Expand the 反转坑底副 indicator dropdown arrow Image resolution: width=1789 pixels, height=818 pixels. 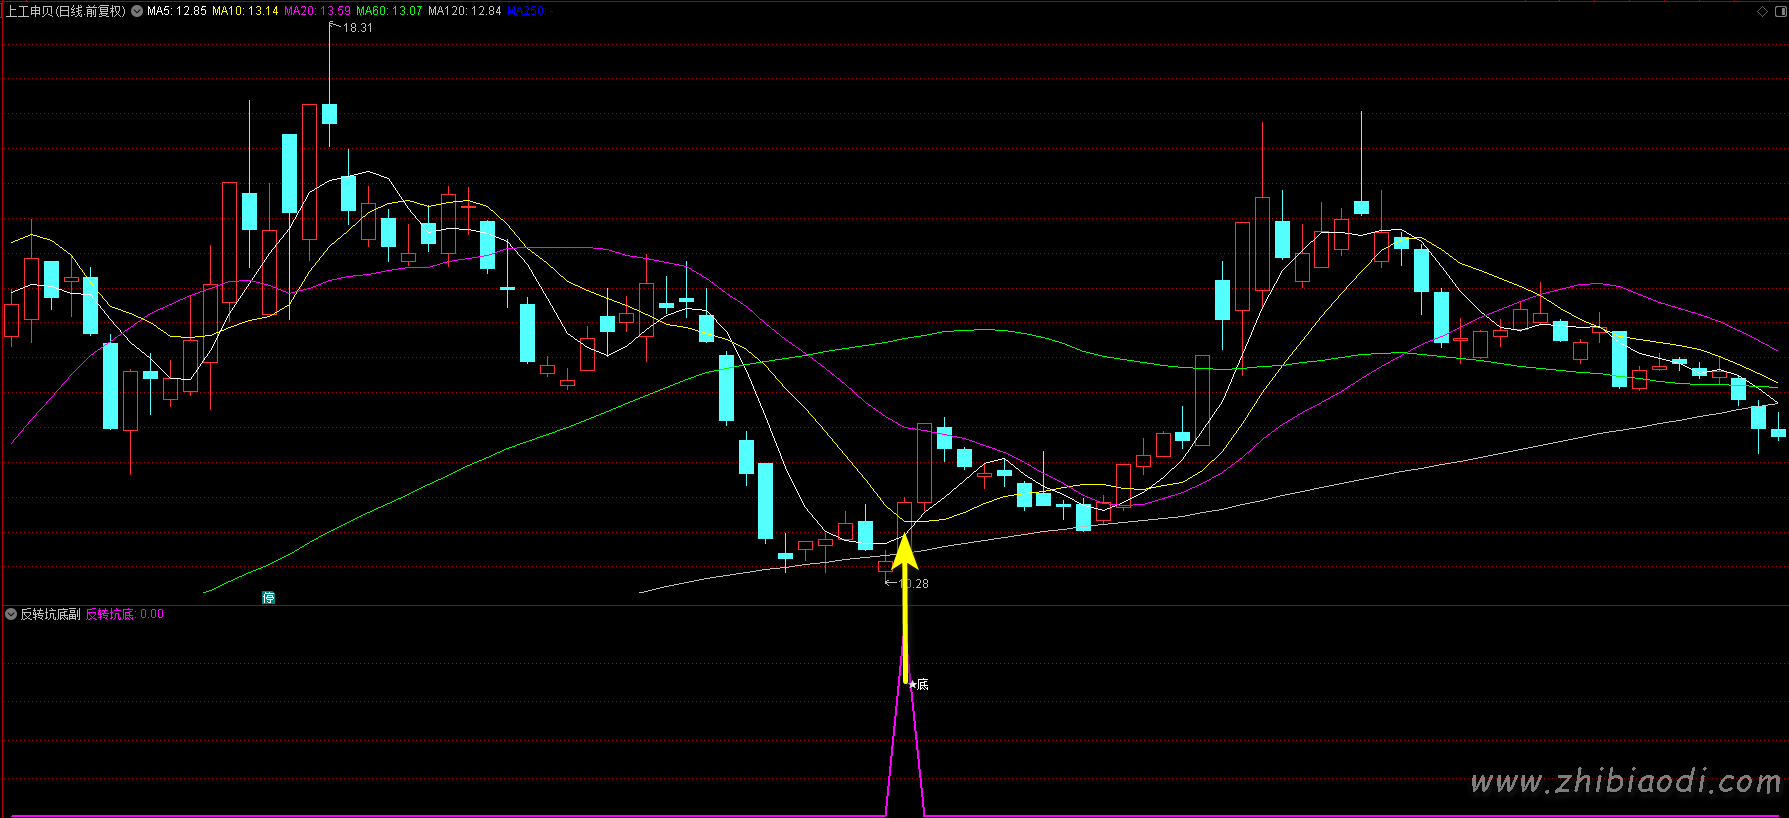pos(11,614)
